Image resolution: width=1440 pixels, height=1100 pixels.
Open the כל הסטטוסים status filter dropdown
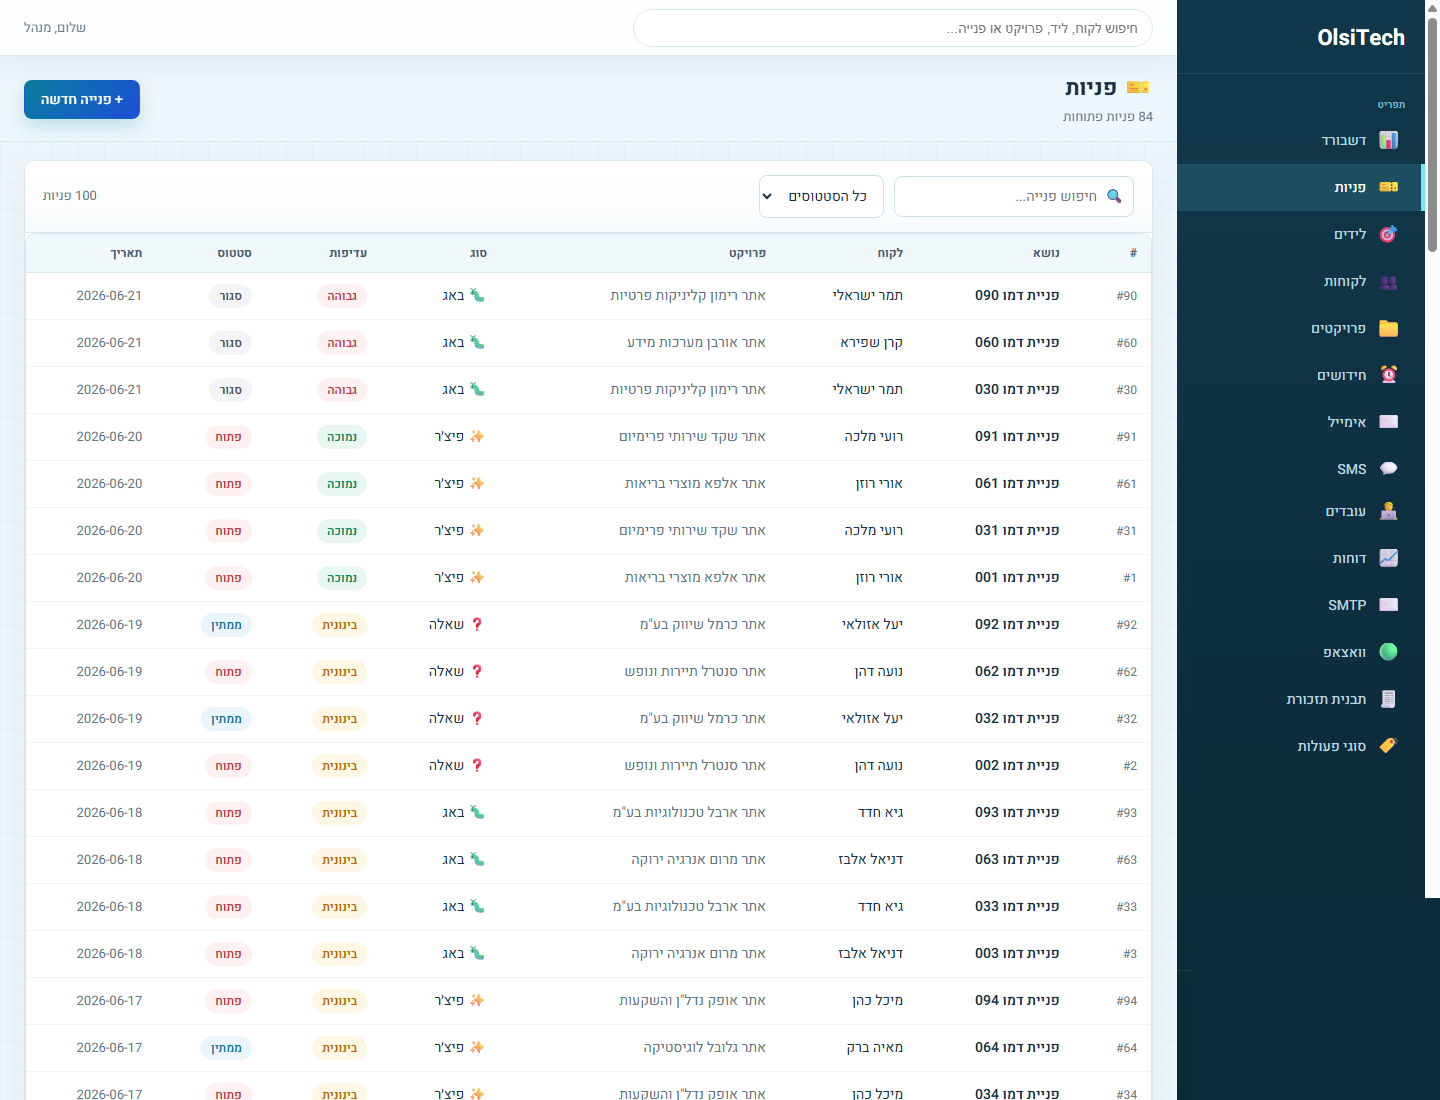point(821,196)
